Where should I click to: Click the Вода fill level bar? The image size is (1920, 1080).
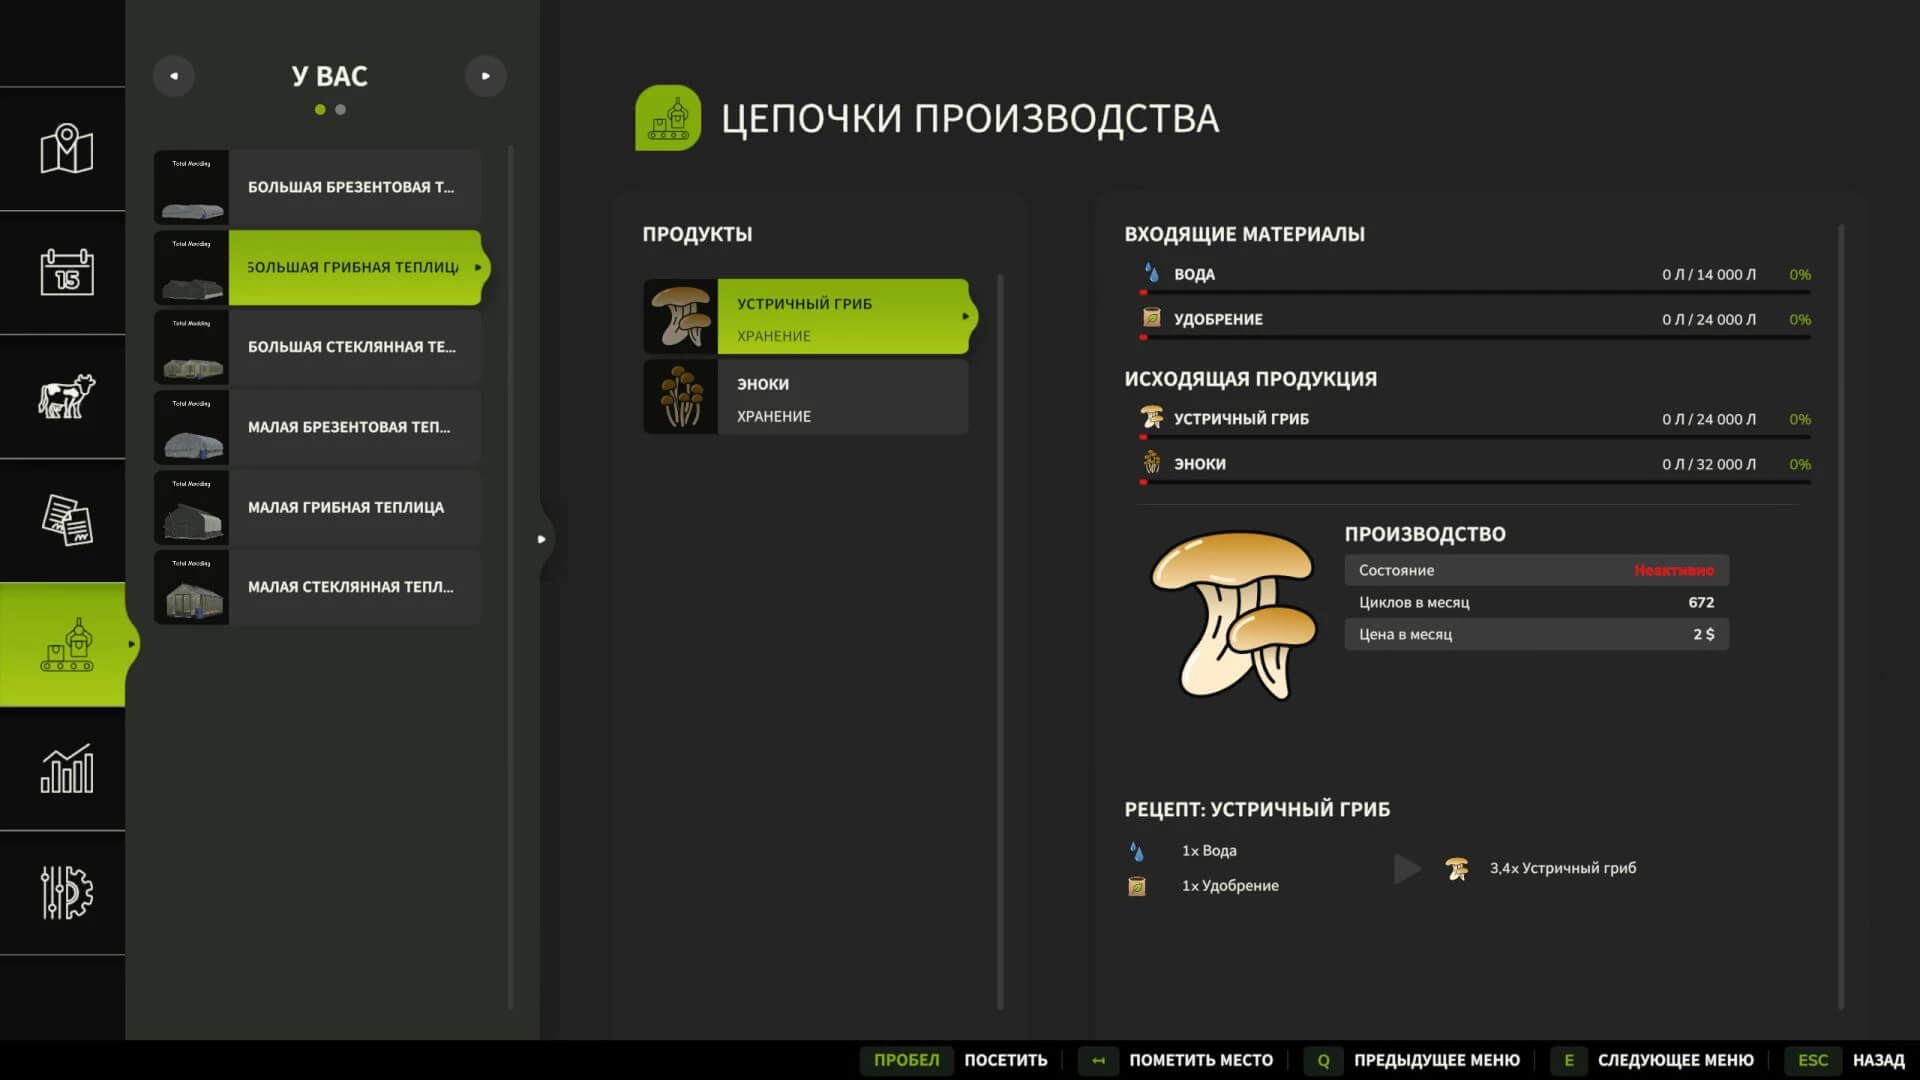[1475, 293]
